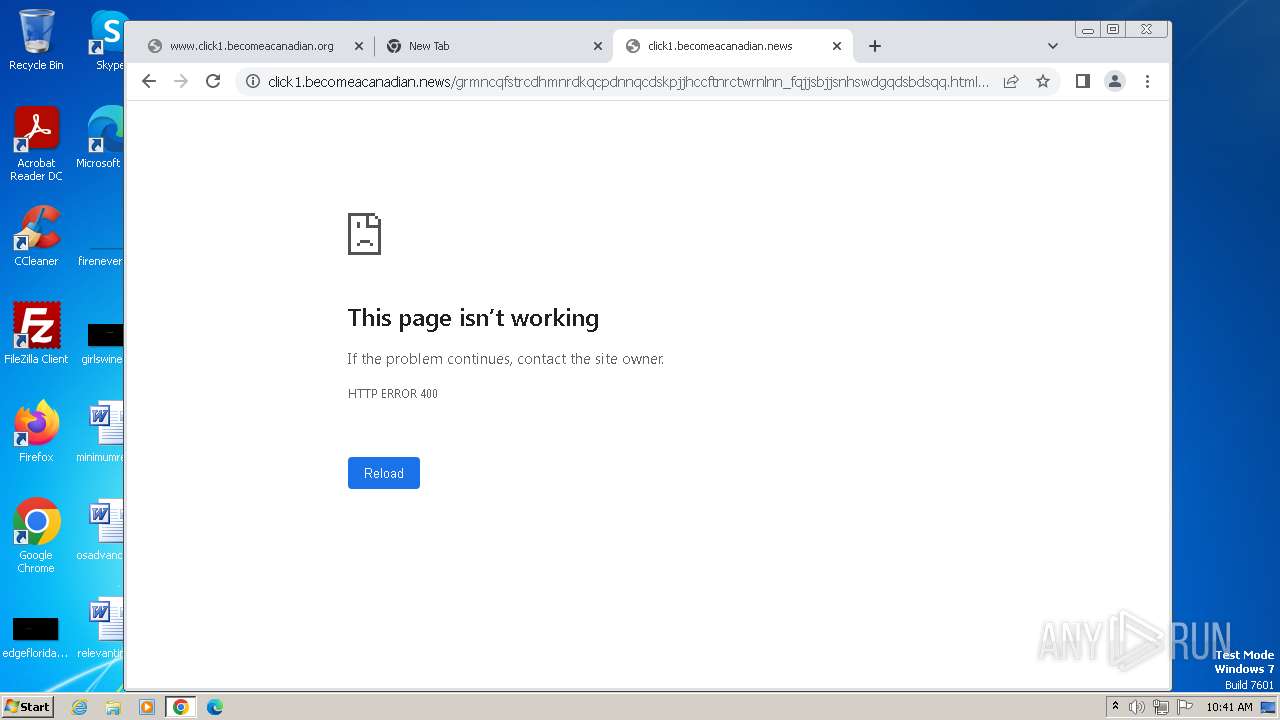Open Windows Explorer folder in taskbar
This screenshot has width=1280, height=720.
coord(113,707)
